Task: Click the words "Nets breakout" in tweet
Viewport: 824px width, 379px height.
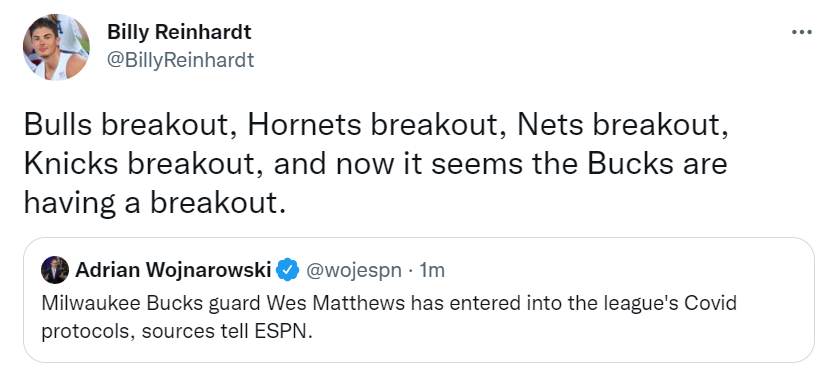Action: click(x=622, y=125)
